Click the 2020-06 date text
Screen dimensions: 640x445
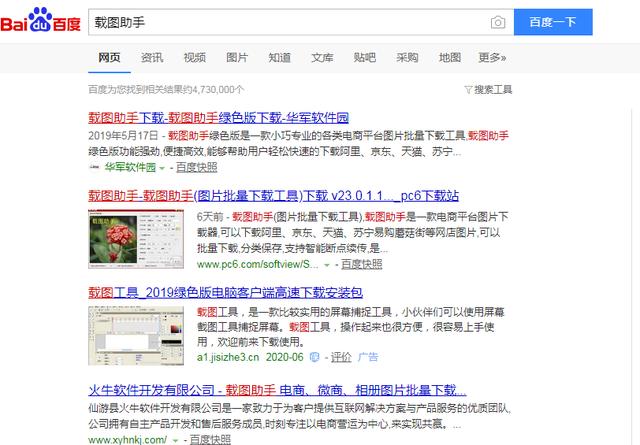(285, 357)
